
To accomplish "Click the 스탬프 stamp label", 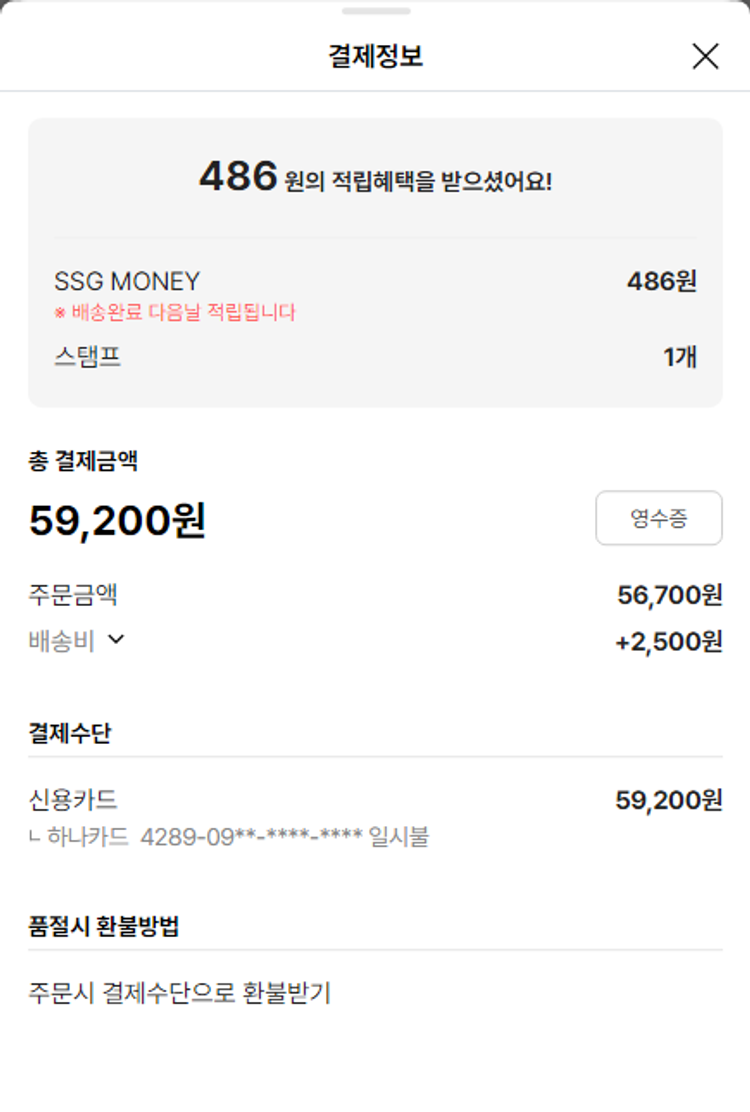I will point(88,357).
